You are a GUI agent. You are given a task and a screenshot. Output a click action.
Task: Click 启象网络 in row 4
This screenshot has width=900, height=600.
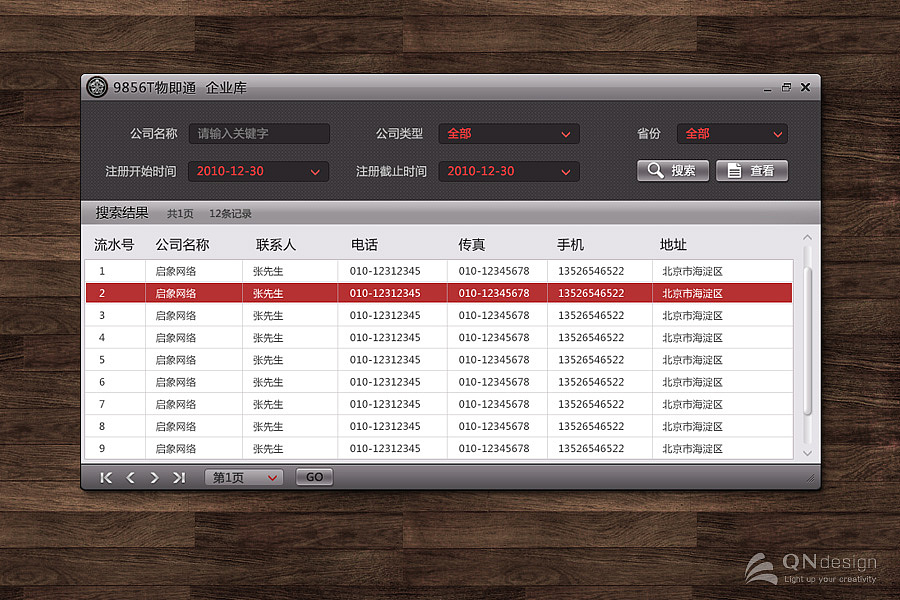(x=176, y=338)
